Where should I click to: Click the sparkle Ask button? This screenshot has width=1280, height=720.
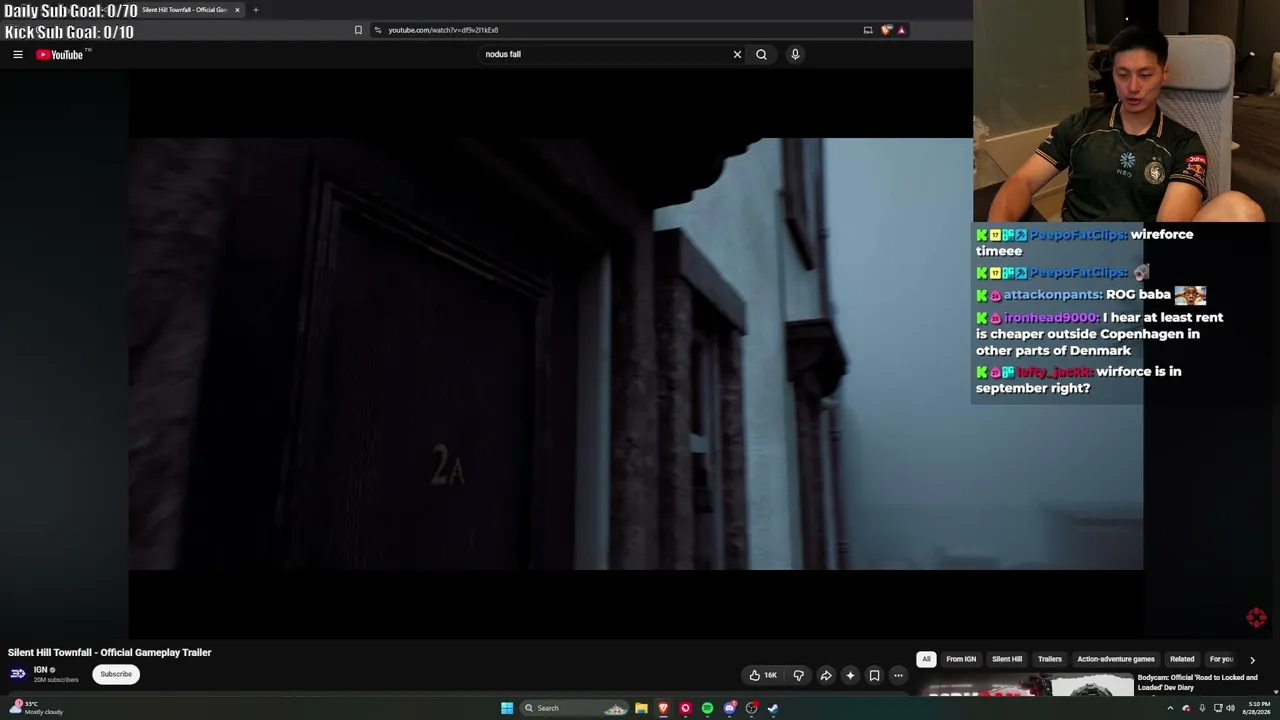(x=850, y=675)
